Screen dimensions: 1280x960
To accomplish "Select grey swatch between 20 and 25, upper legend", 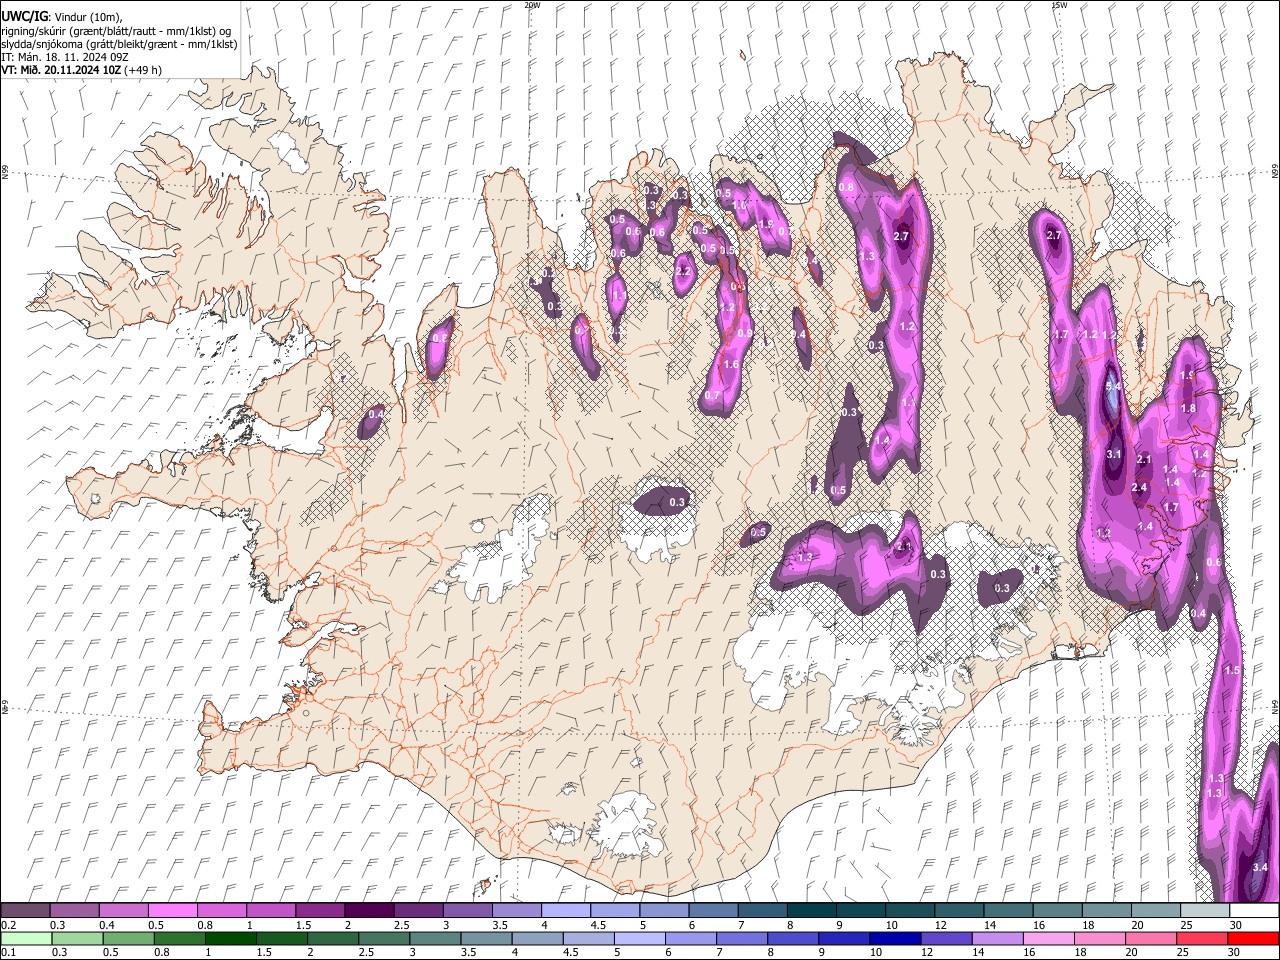I will coord(1155,911).
